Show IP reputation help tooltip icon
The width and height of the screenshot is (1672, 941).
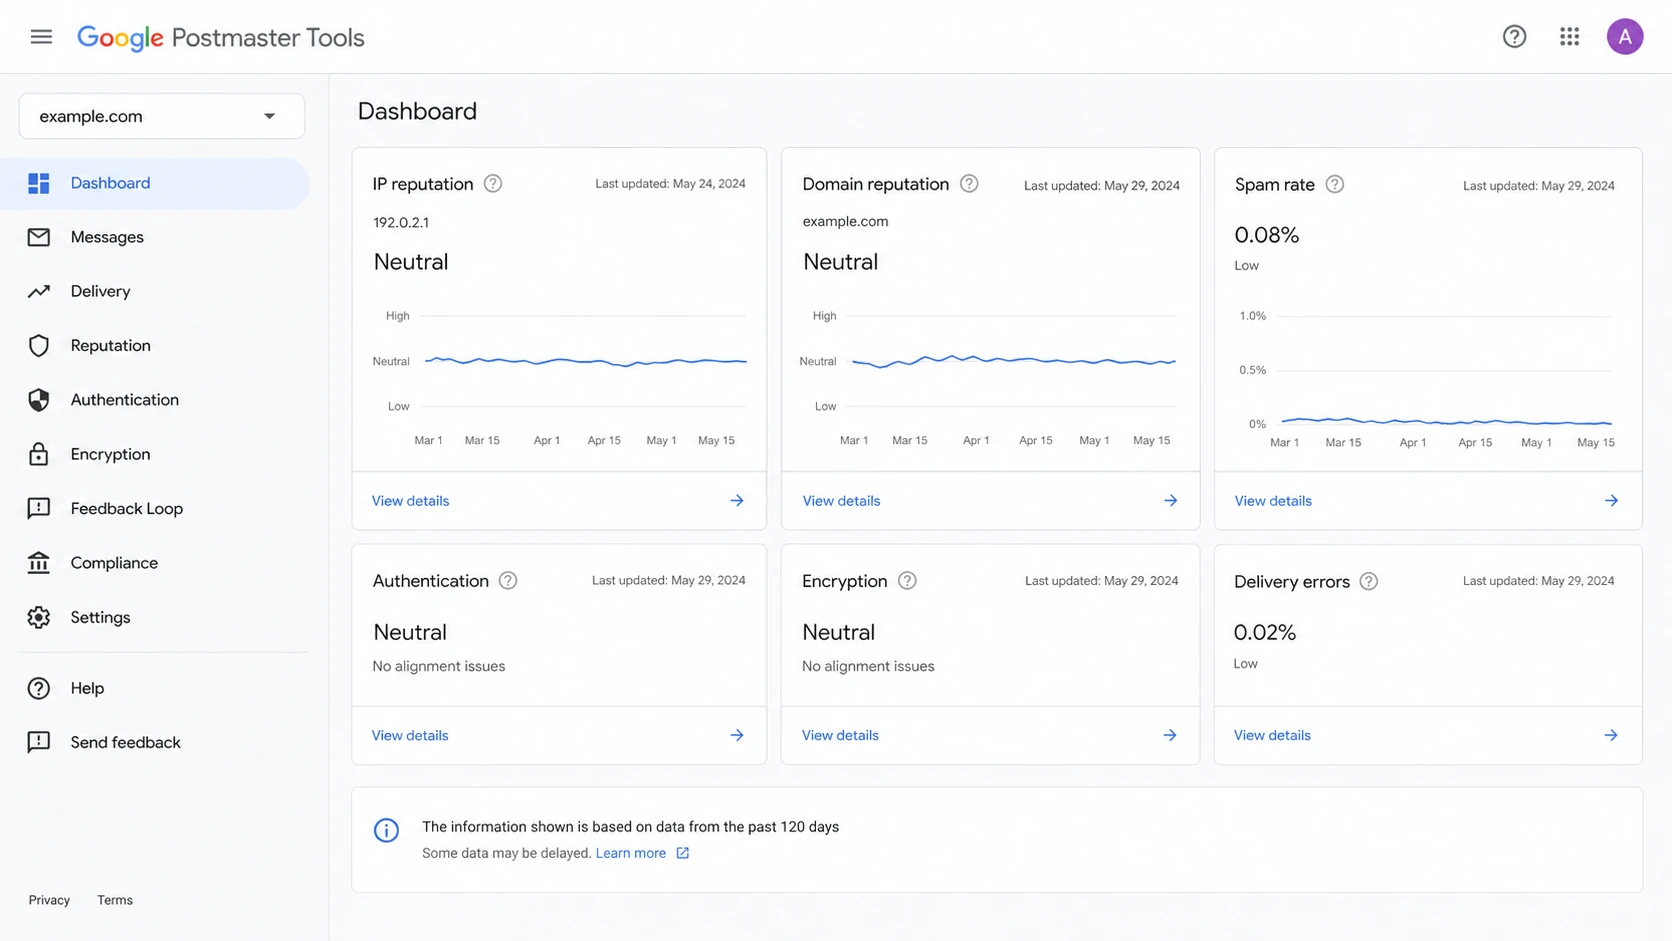493,184
